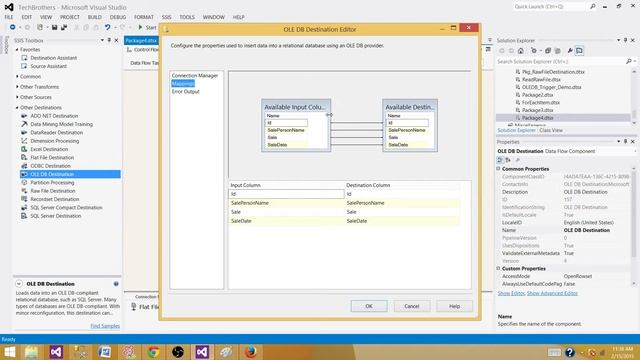This screenshot has height=360, width=640.
Task: Pin the SSIS Toolbox panel with the pushpin
Action: (x=109, y=40)
